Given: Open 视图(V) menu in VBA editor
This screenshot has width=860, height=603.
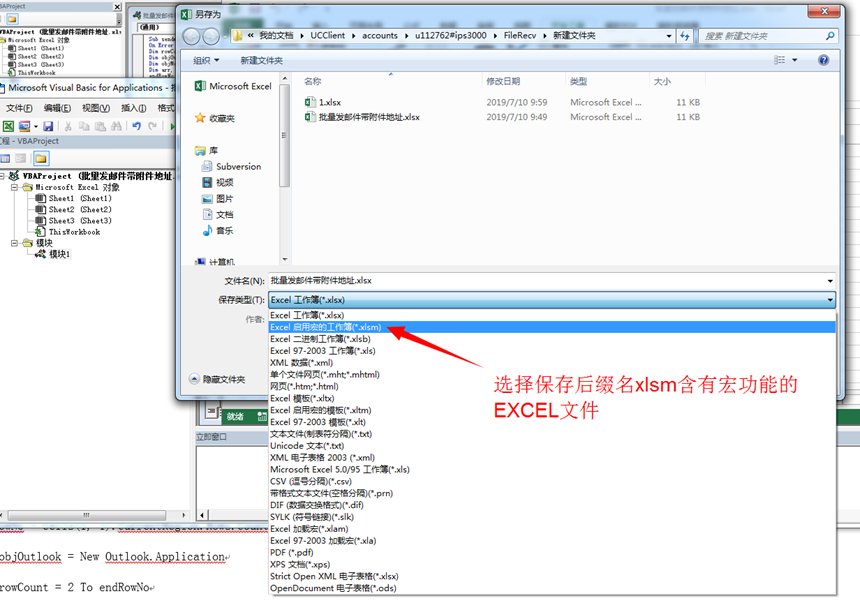Looking at the screenshot, I should [x=96, y=108].
